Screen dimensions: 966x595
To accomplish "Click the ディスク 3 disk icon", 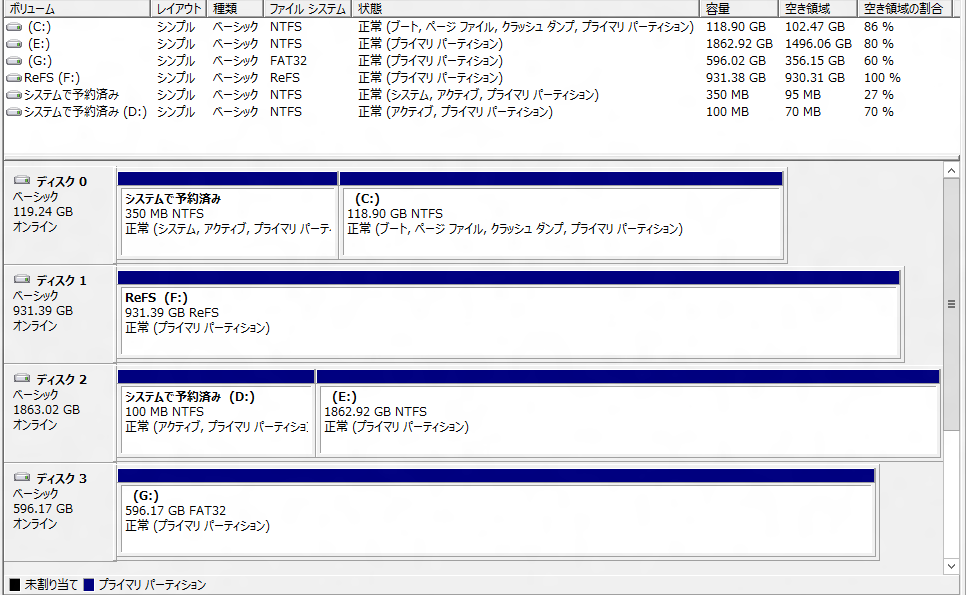I will [22, 478].
